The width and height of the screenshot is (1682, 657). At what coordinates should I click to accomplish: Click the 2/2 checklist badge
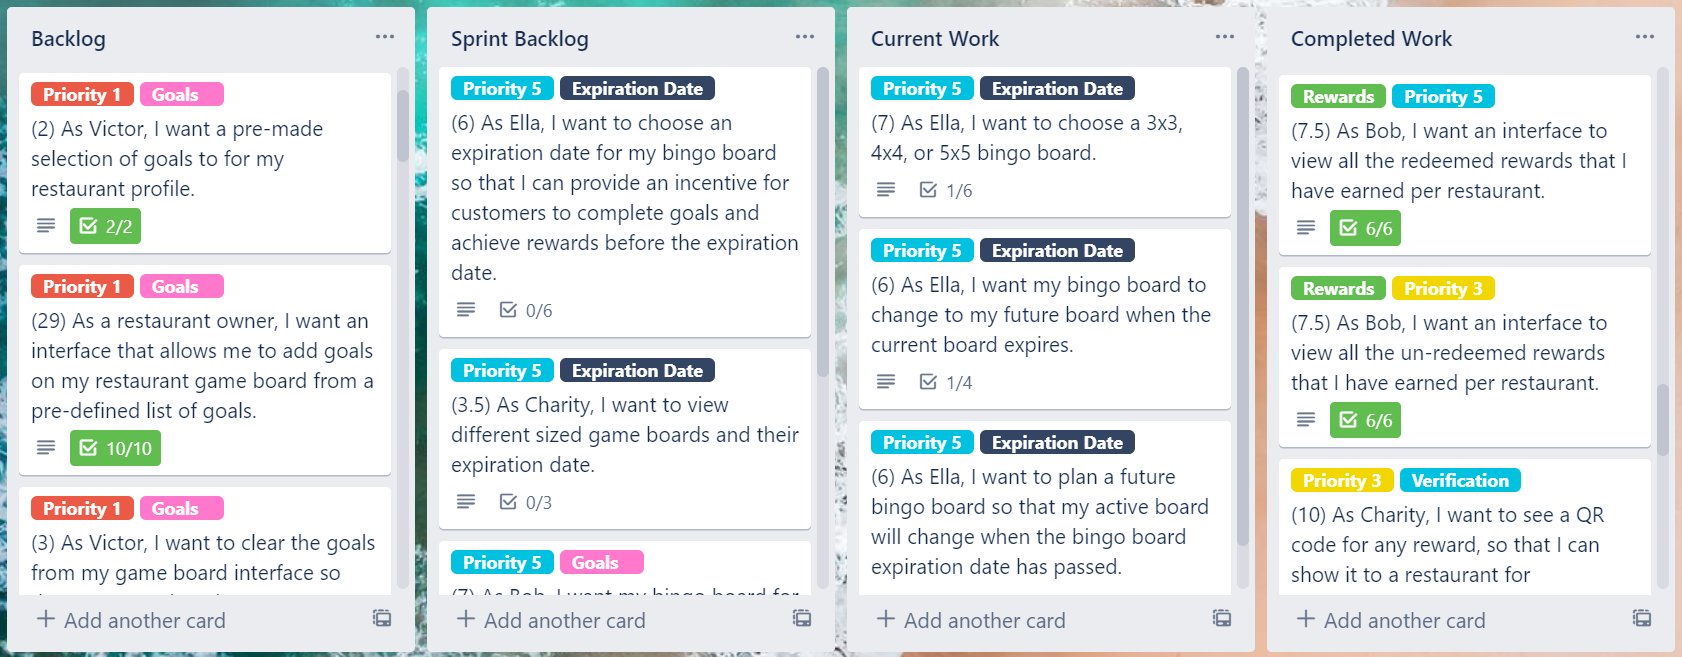click(x=105, y=226)
